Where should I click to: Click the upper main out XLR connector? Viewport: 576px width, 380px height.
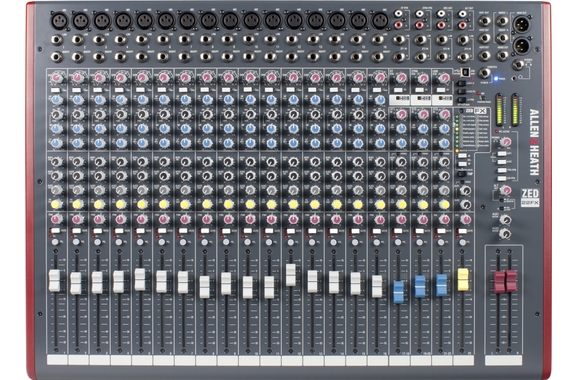click(x=522, y=25)
